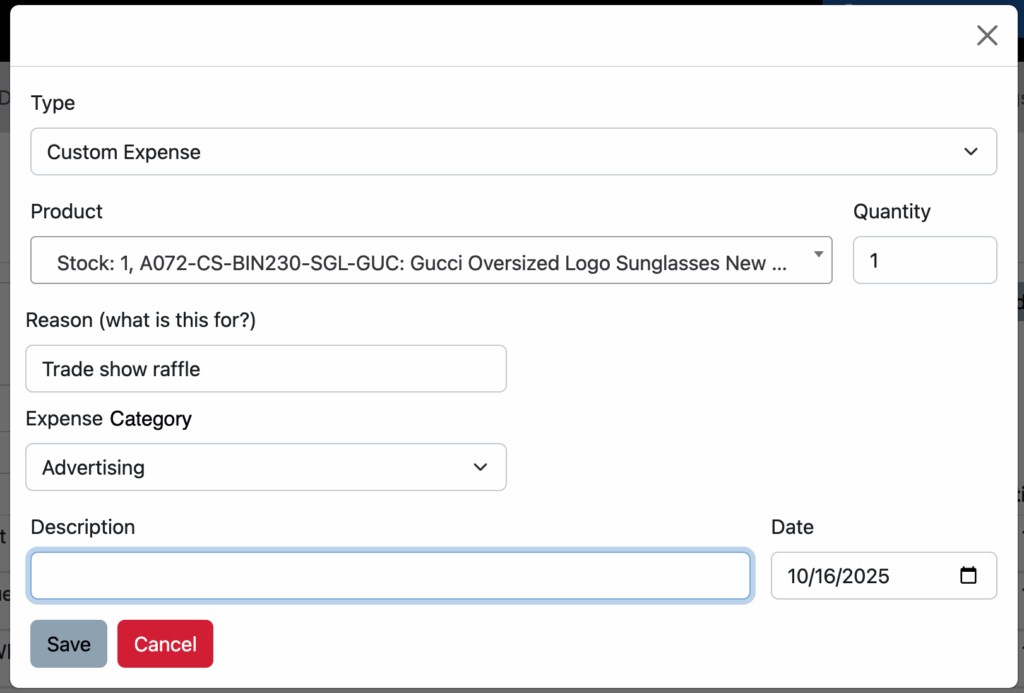Select the month segment in the Date field

click(798, 577)
